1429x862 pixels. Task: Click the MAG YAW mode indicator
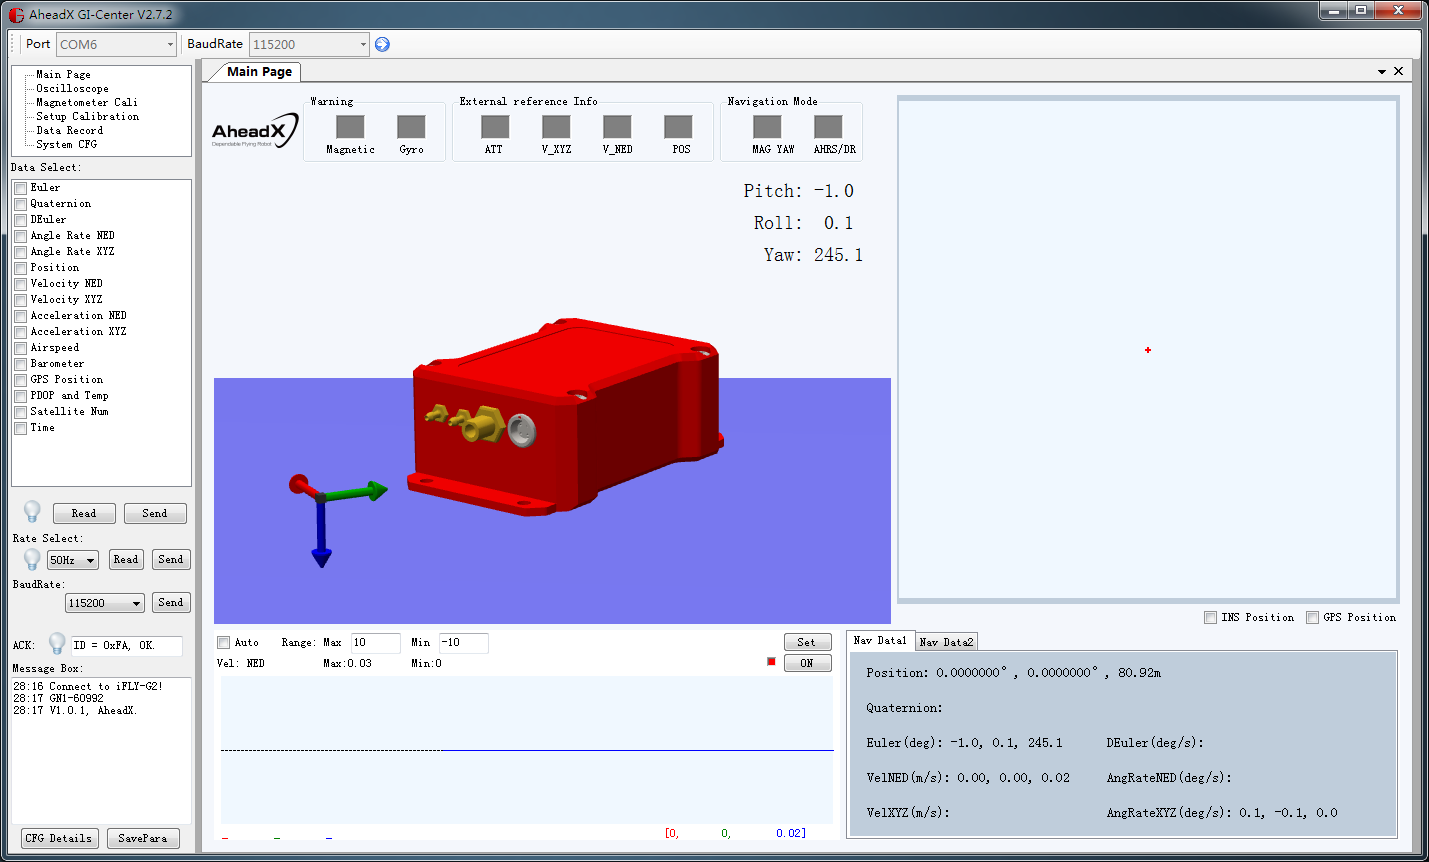(767, 127)
